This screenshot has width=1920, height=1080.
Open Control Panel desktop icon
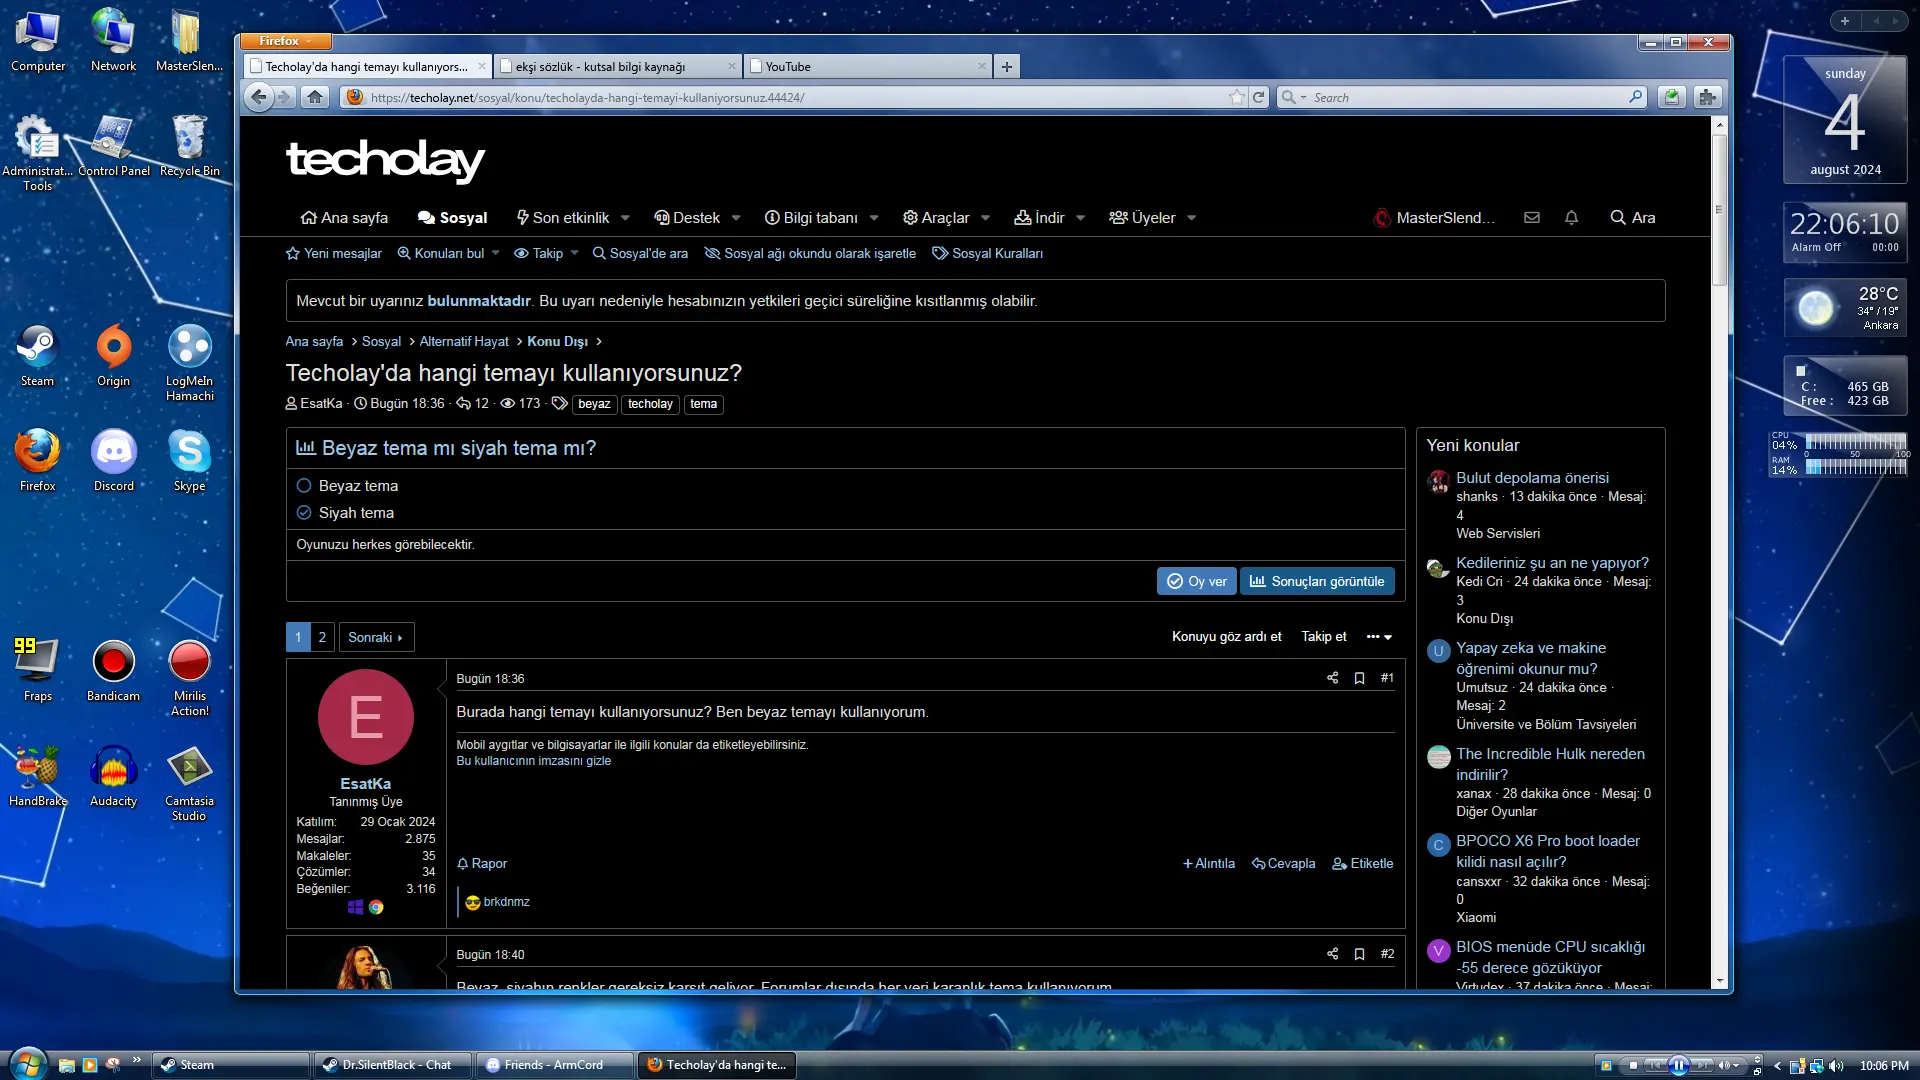tap(113, 145)
